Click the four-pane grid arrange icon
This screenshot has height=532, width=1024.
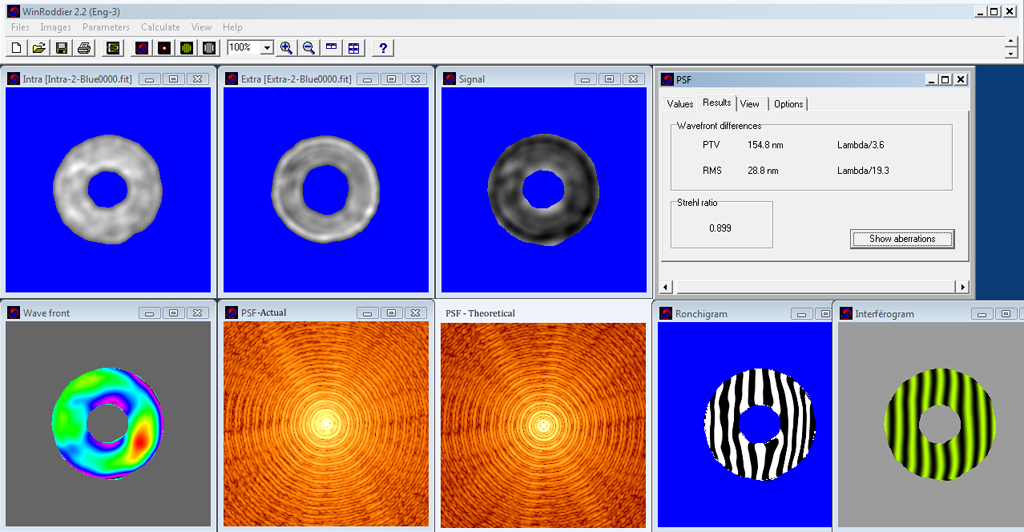click(x=354, y=48)
